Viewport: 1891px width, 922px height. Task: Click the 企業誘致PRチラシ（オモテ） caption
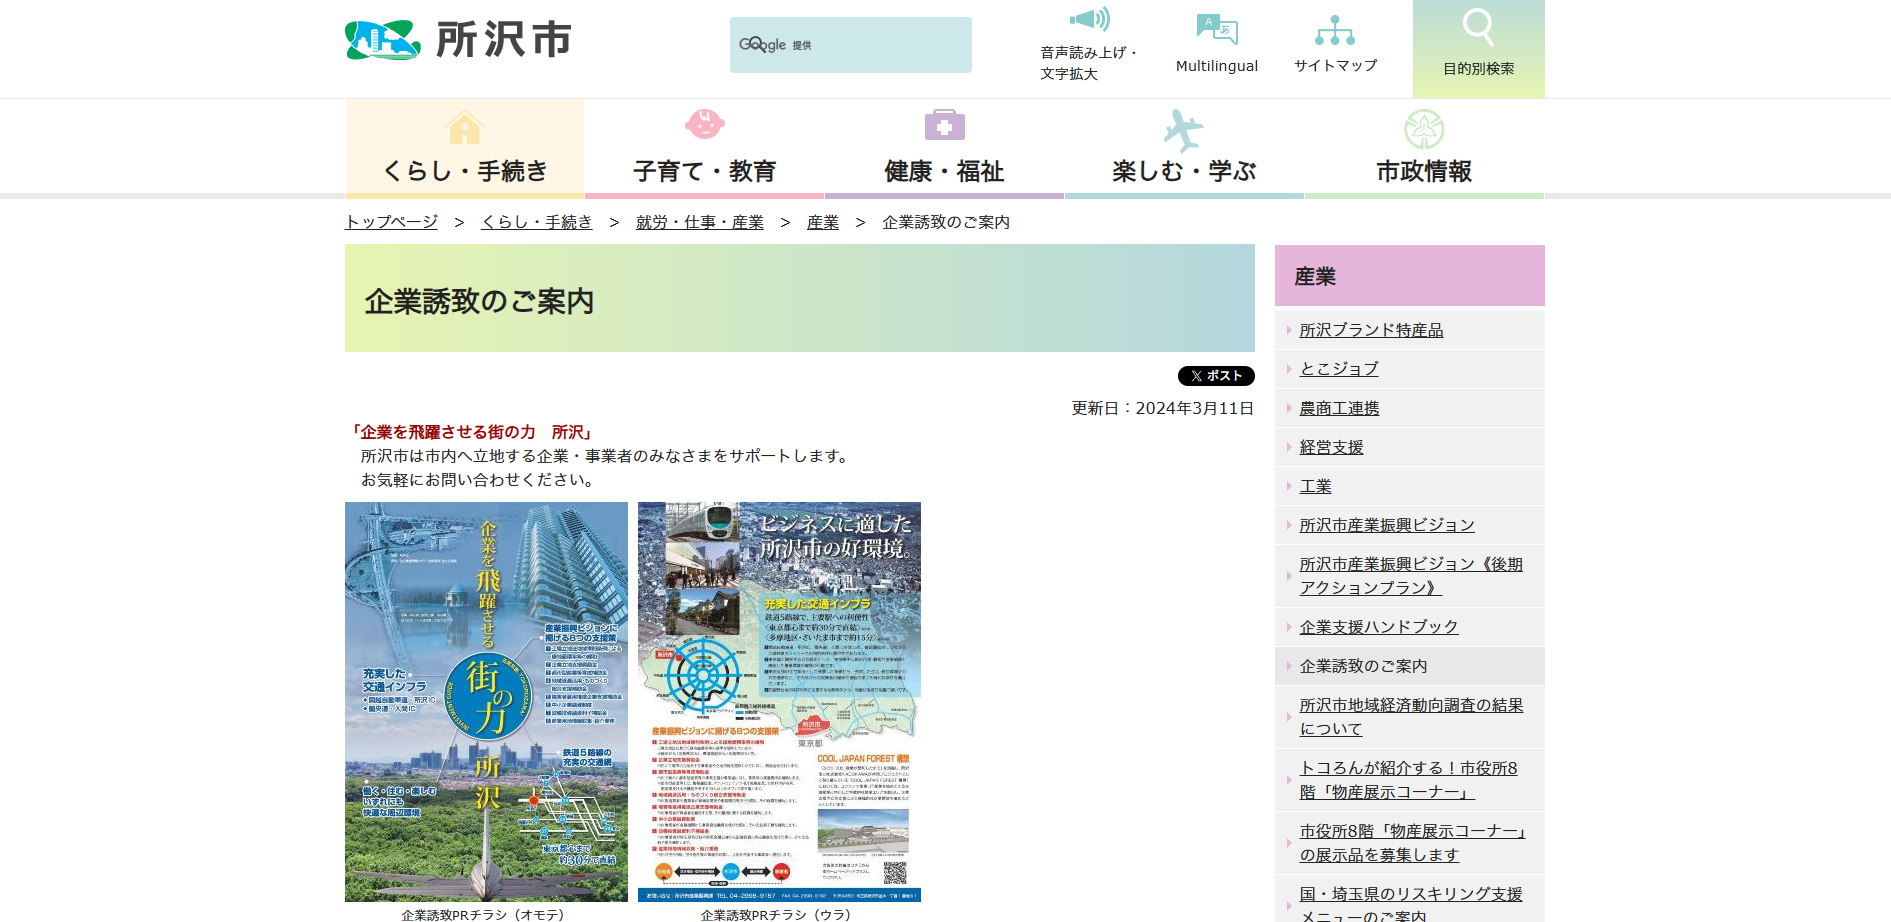pyautogui.click(x=483, y=915)
